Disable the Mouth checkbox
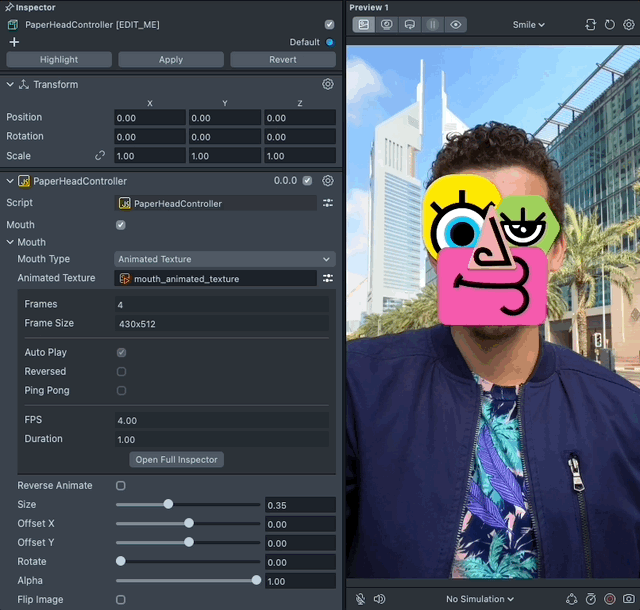 pos(121,225)
